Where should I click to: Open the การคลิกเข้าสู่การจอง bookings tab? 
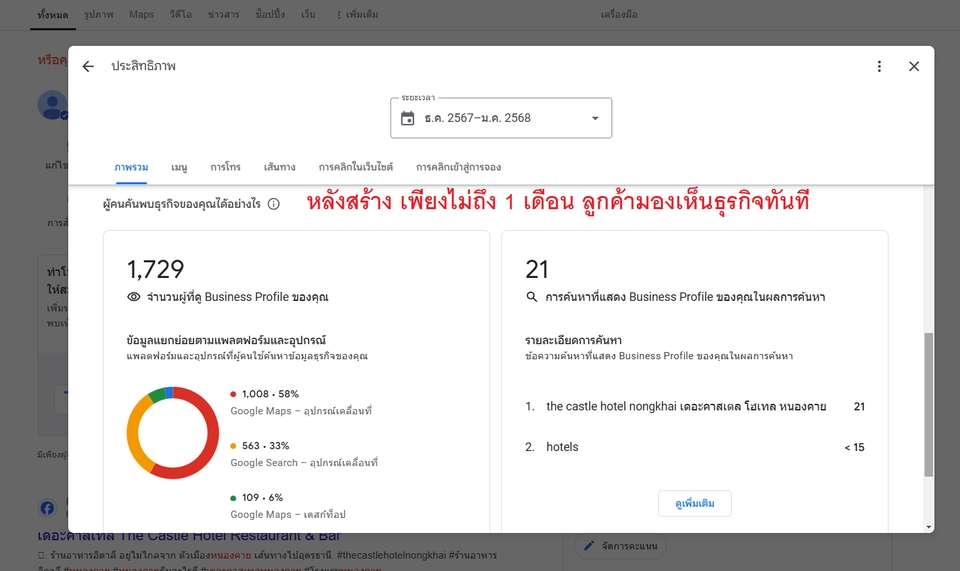[459, 167]
